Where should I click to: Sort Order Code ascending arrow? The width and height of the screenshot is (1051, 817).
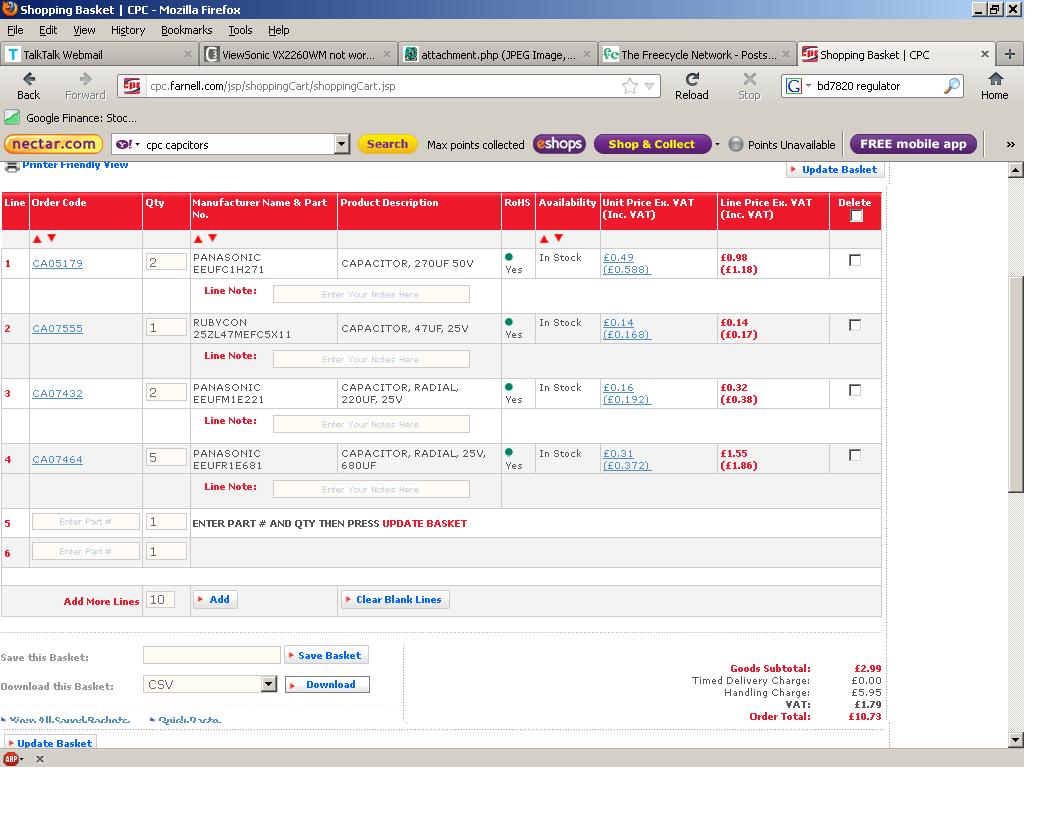coord(38,239)
